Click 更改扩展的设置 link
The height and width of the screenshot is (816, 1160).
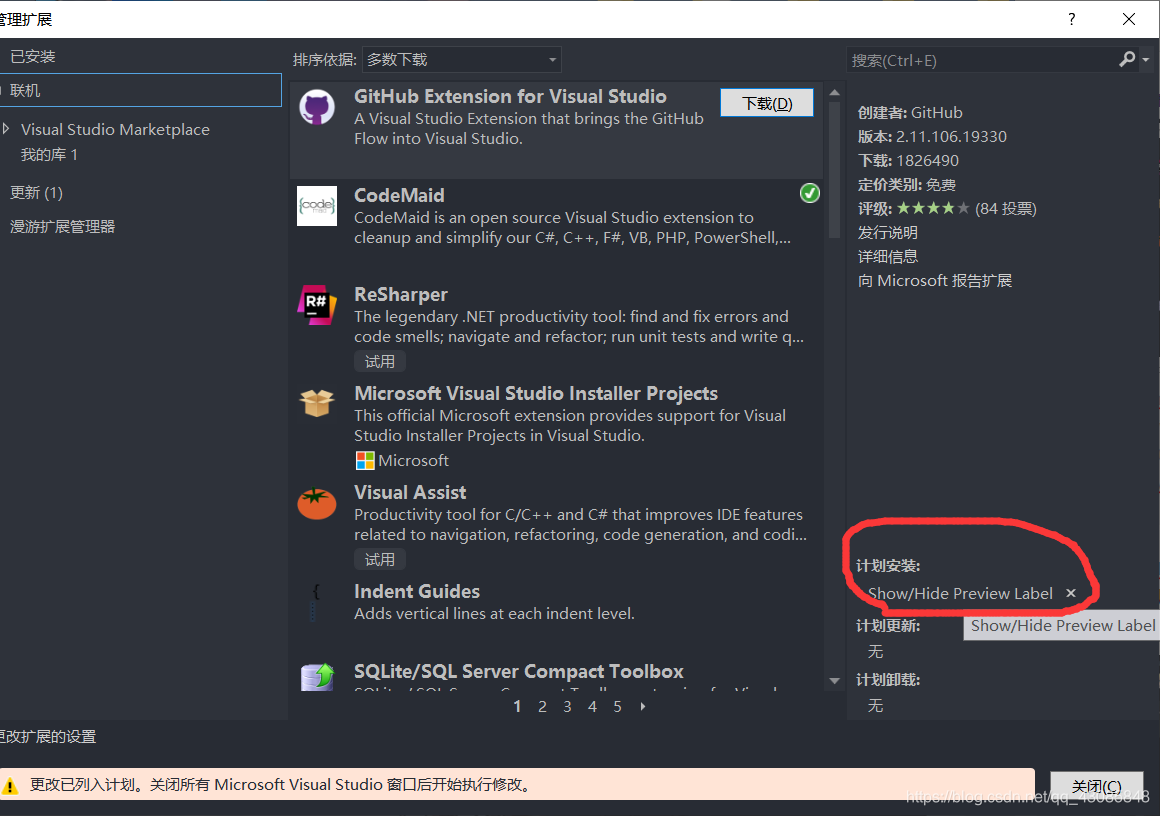(48, 737)
